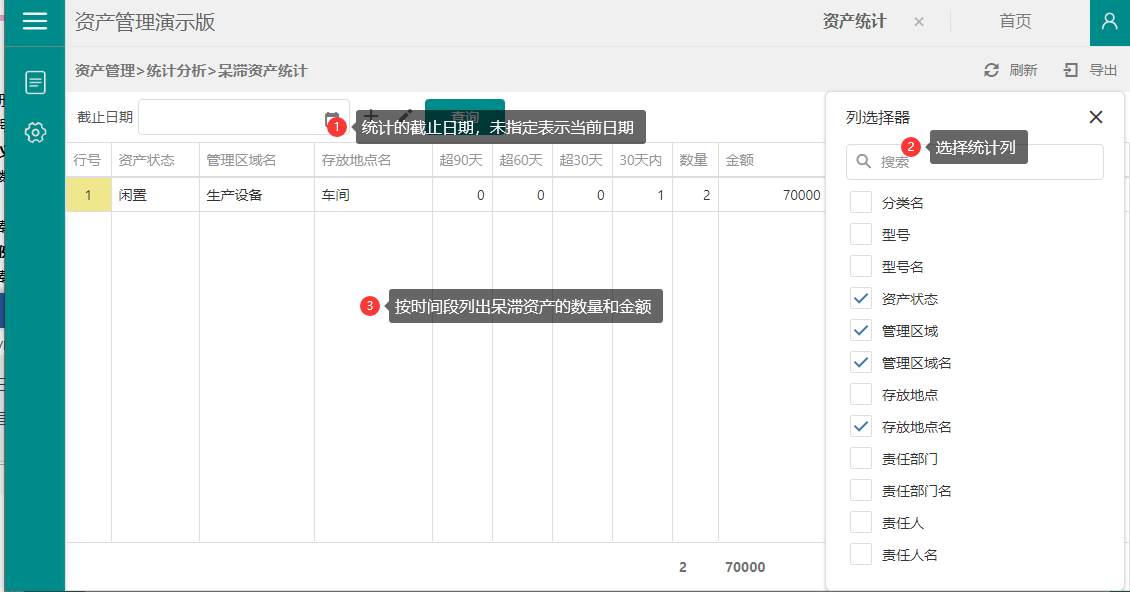Enable the 责任部门 column checkbox

(860, 459)
